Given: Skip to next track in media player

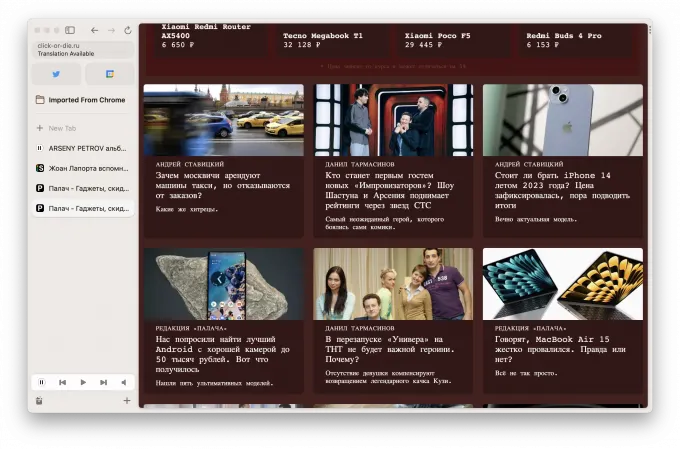Looking at the screenshot, I should (x=103, y=382).
